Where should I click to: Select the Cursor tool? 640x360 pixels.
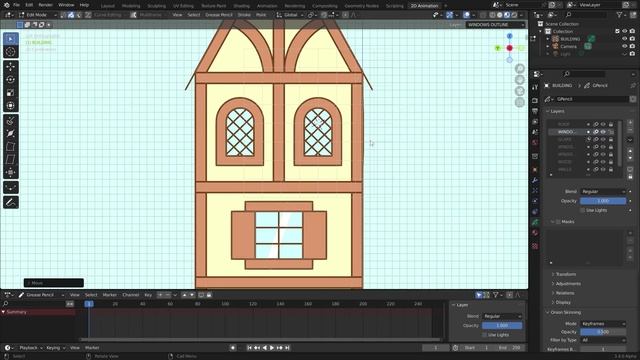pyautogui.click(x=11, y=52)
